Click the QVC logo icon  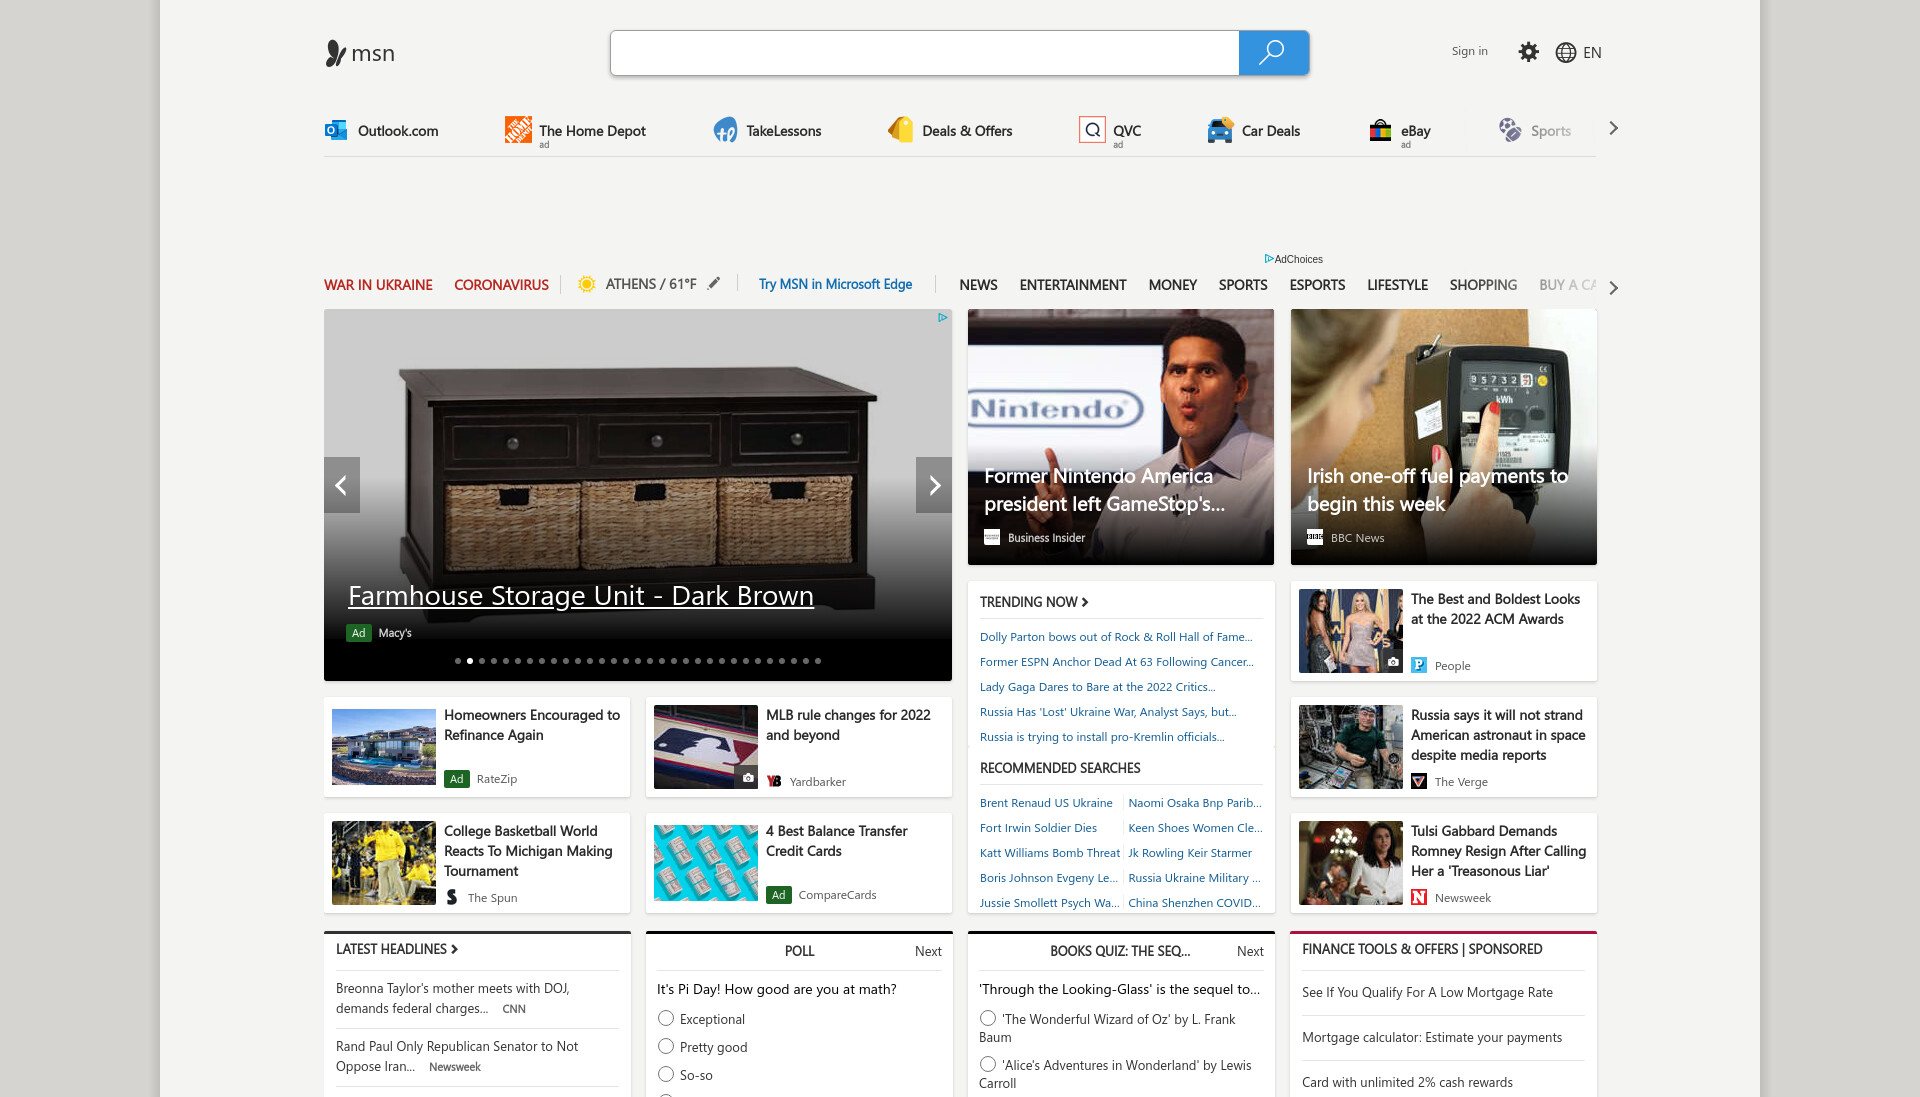[x=1092, y=130]
